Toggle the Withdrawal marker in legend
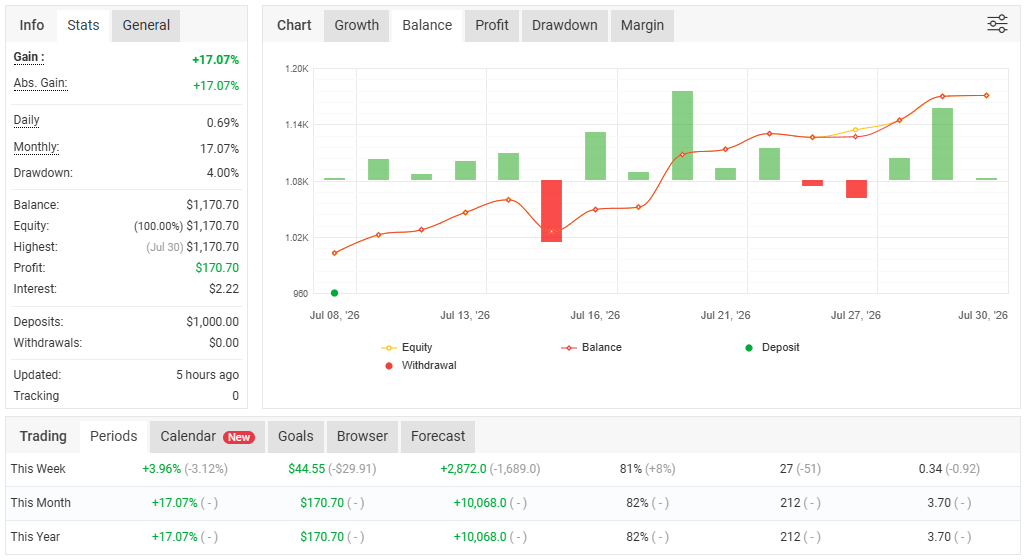 click(420, 365)
